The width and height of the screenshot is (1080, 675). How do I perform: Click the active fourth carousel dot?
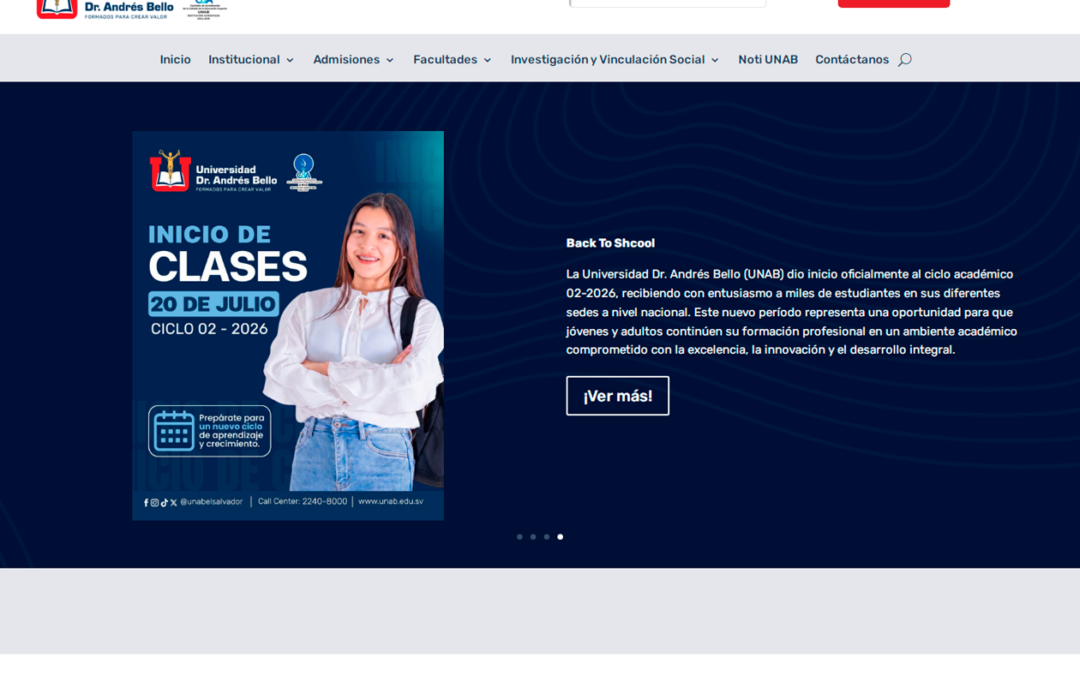560,537
